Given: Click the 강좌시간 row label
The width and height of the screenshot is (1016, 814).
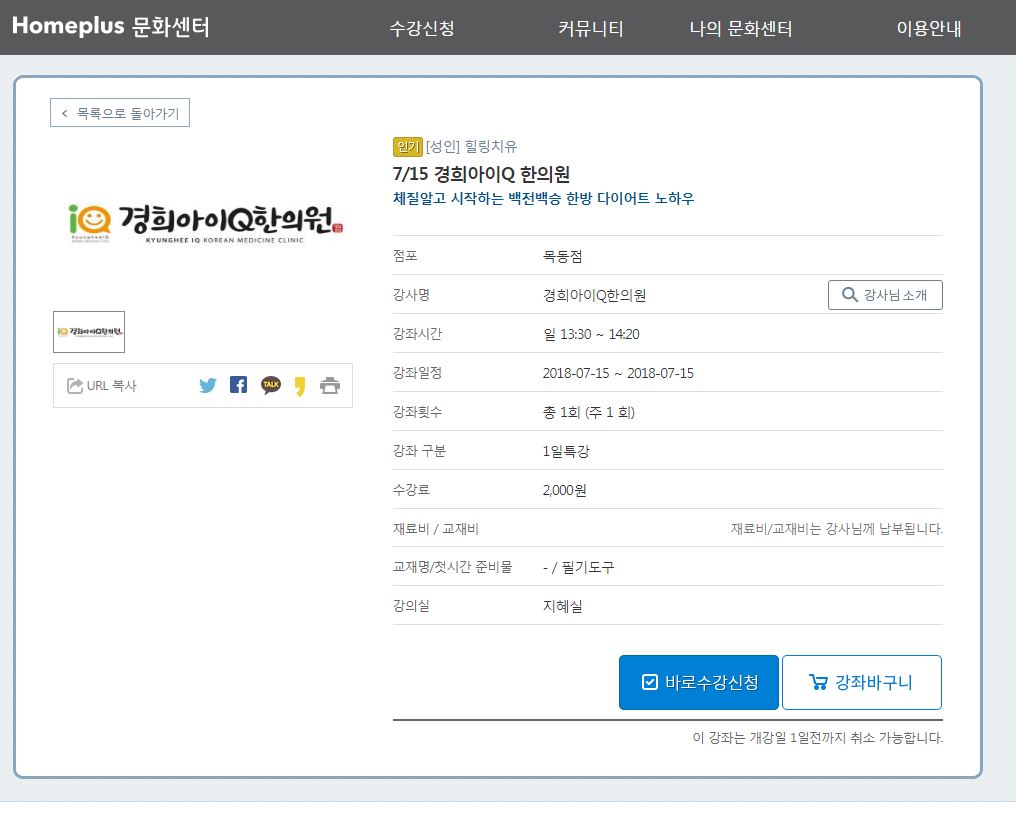Looking at the screenshot, I should pyautogui.click(x=417, y=334).
